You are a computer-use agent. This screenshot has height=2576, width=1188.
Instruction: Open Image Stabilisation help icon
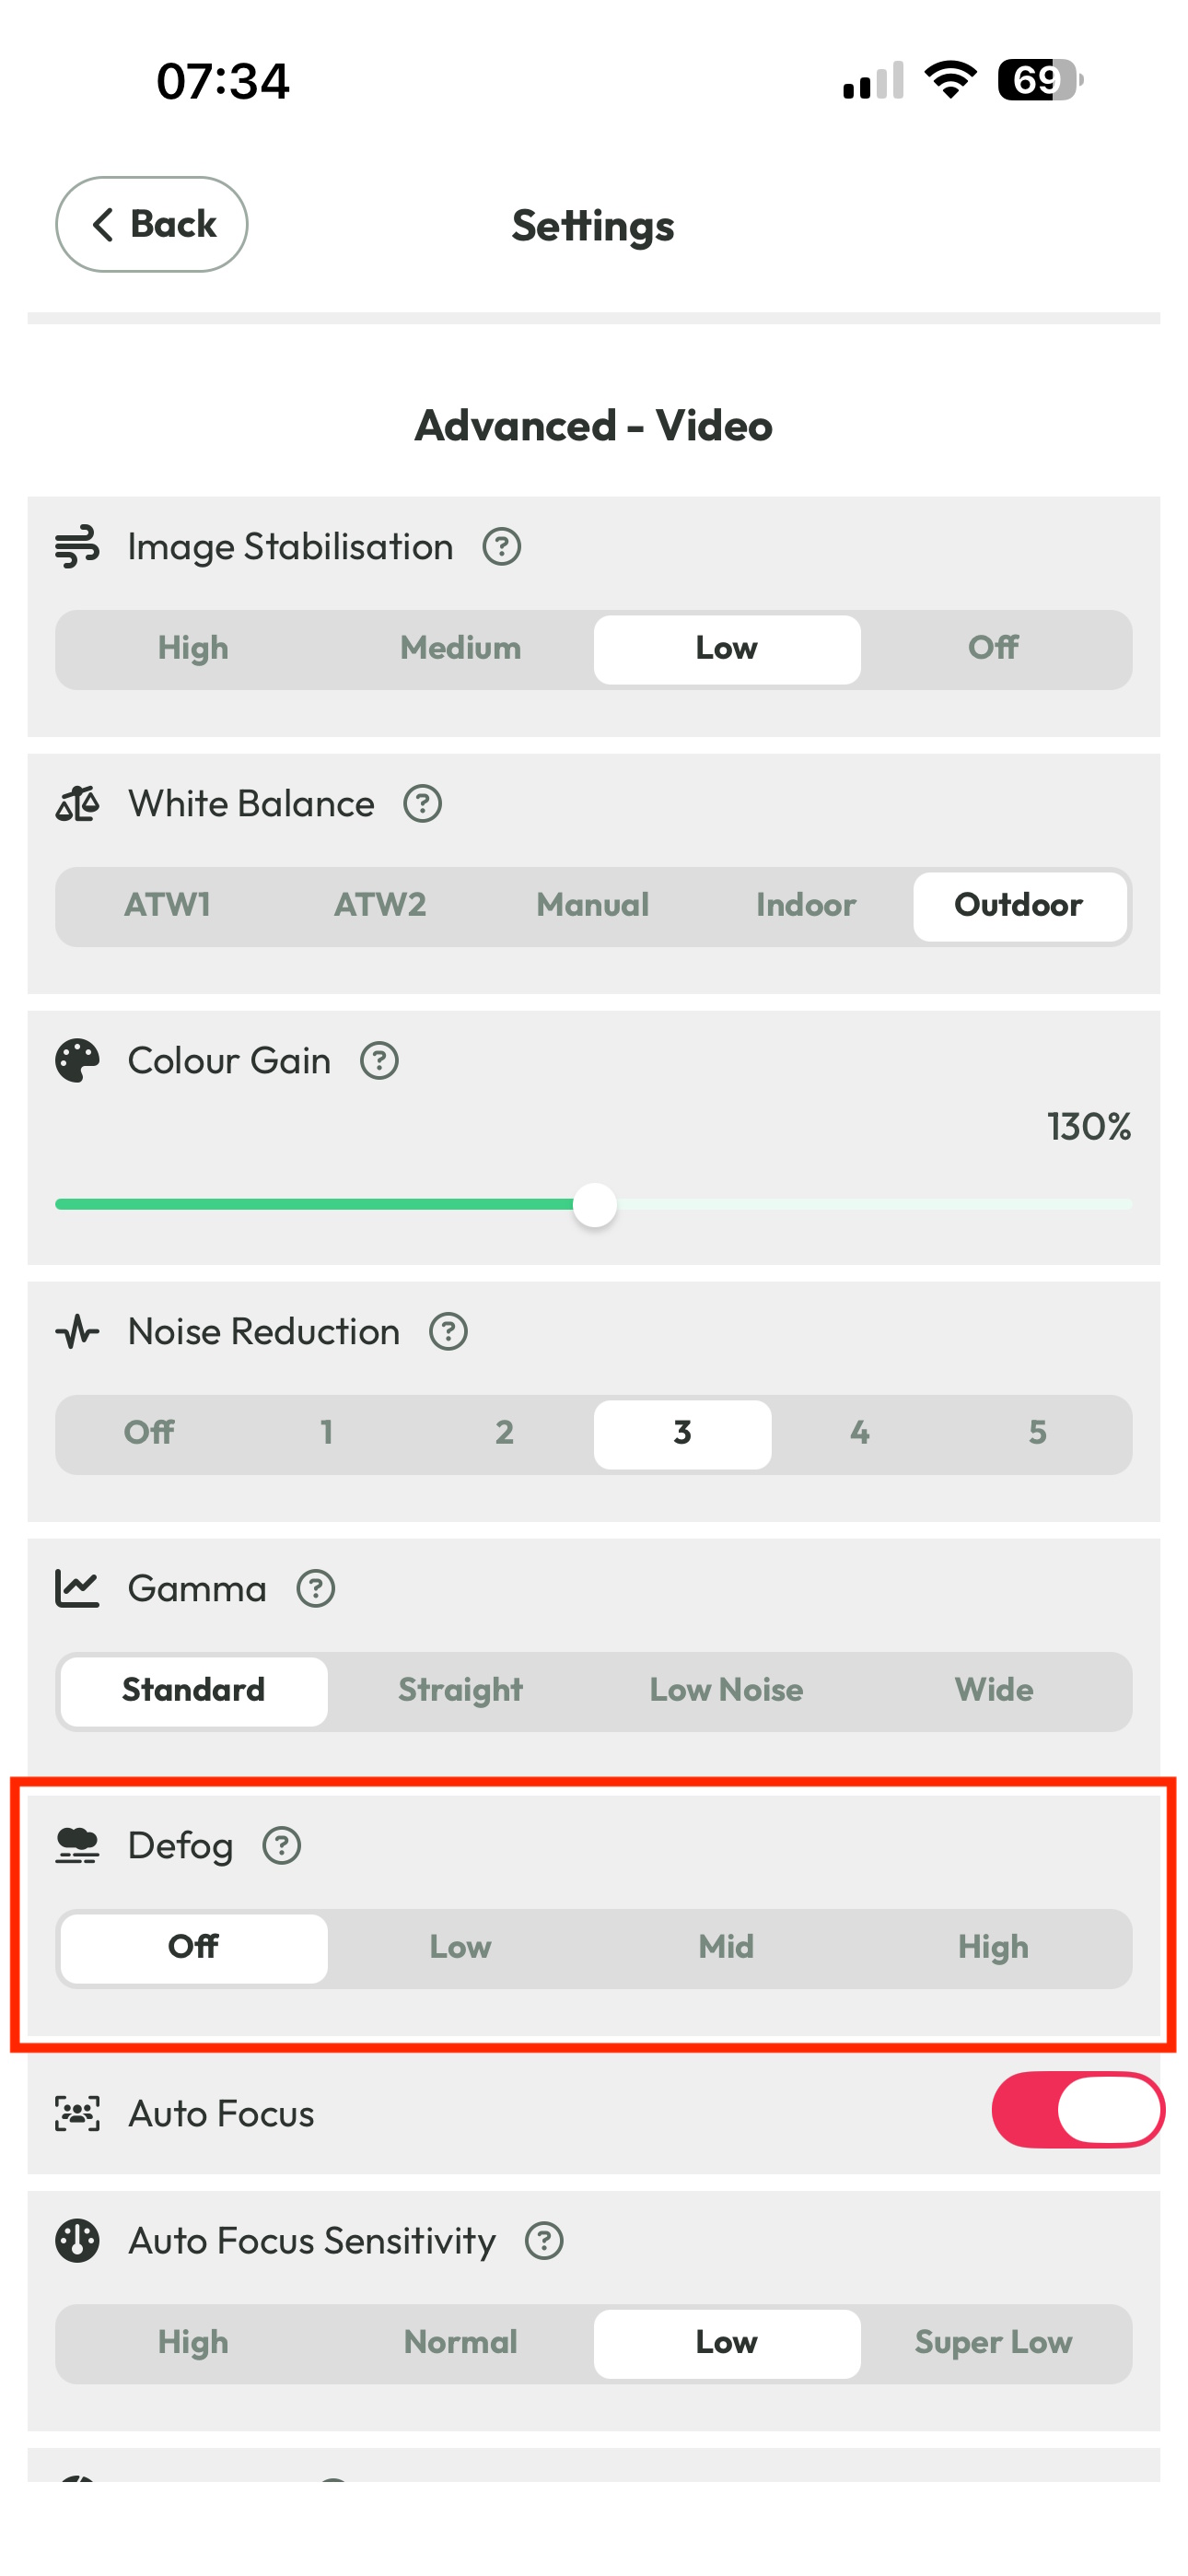pos(501,547)
